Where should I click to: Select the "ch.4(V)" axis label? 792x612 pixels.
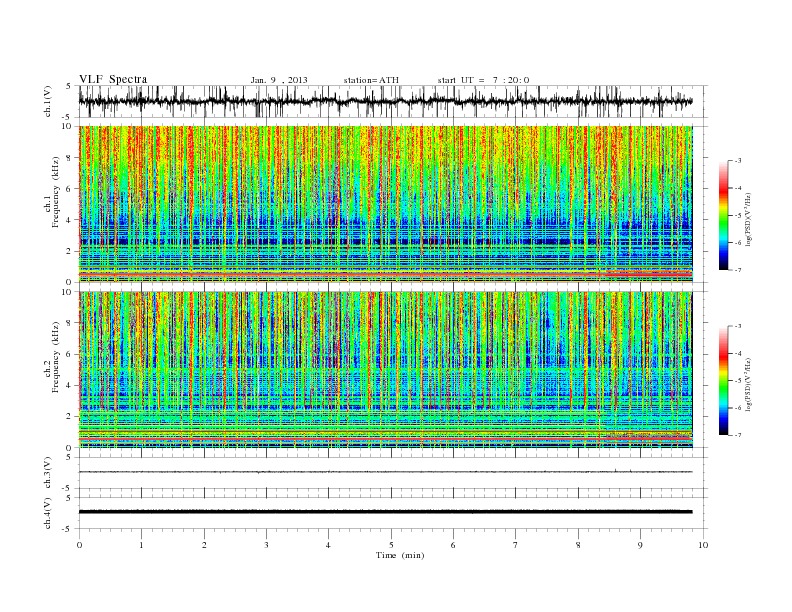click(x=48, y=513)
